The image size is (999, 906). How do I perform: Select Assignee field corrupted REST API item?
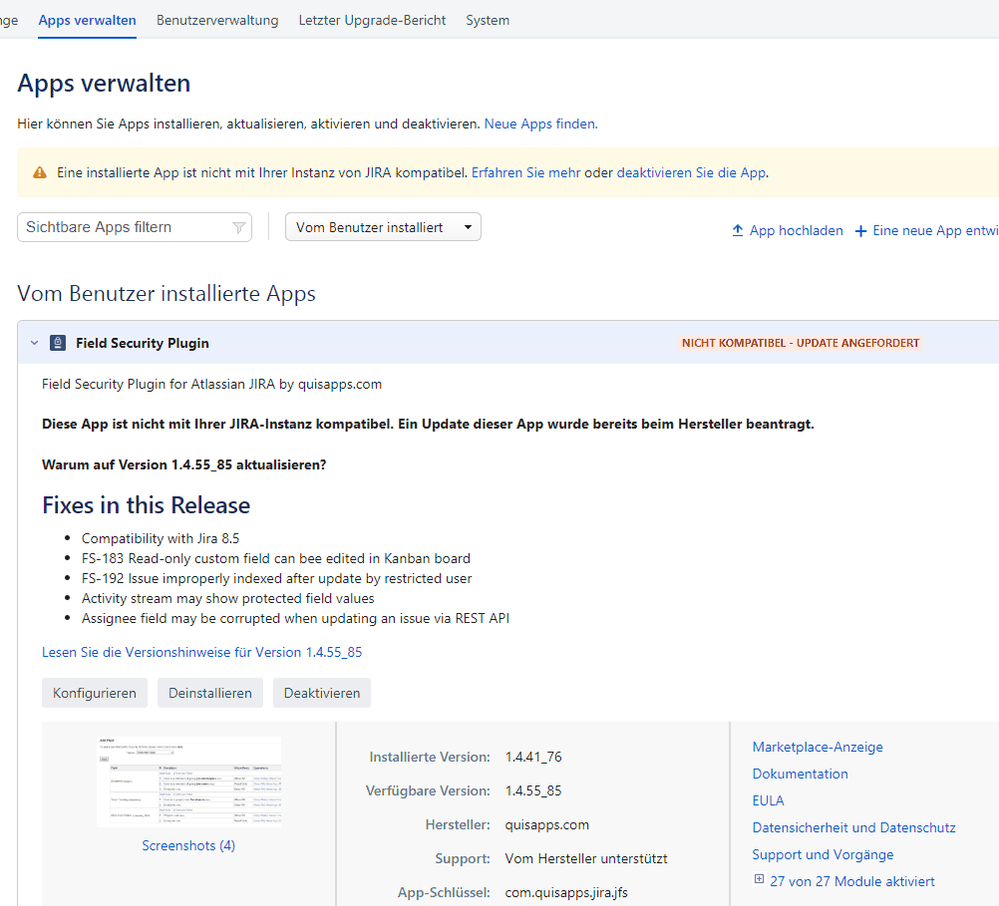(296, 618)
